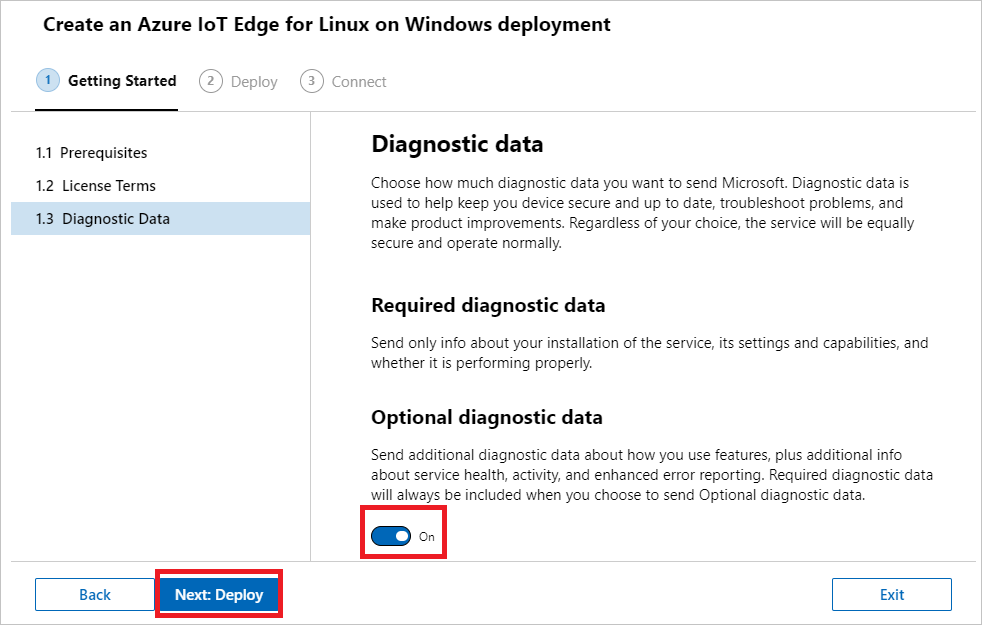Select 1.3 Diagnostic Data sidebar item

[x=103, y=219]
